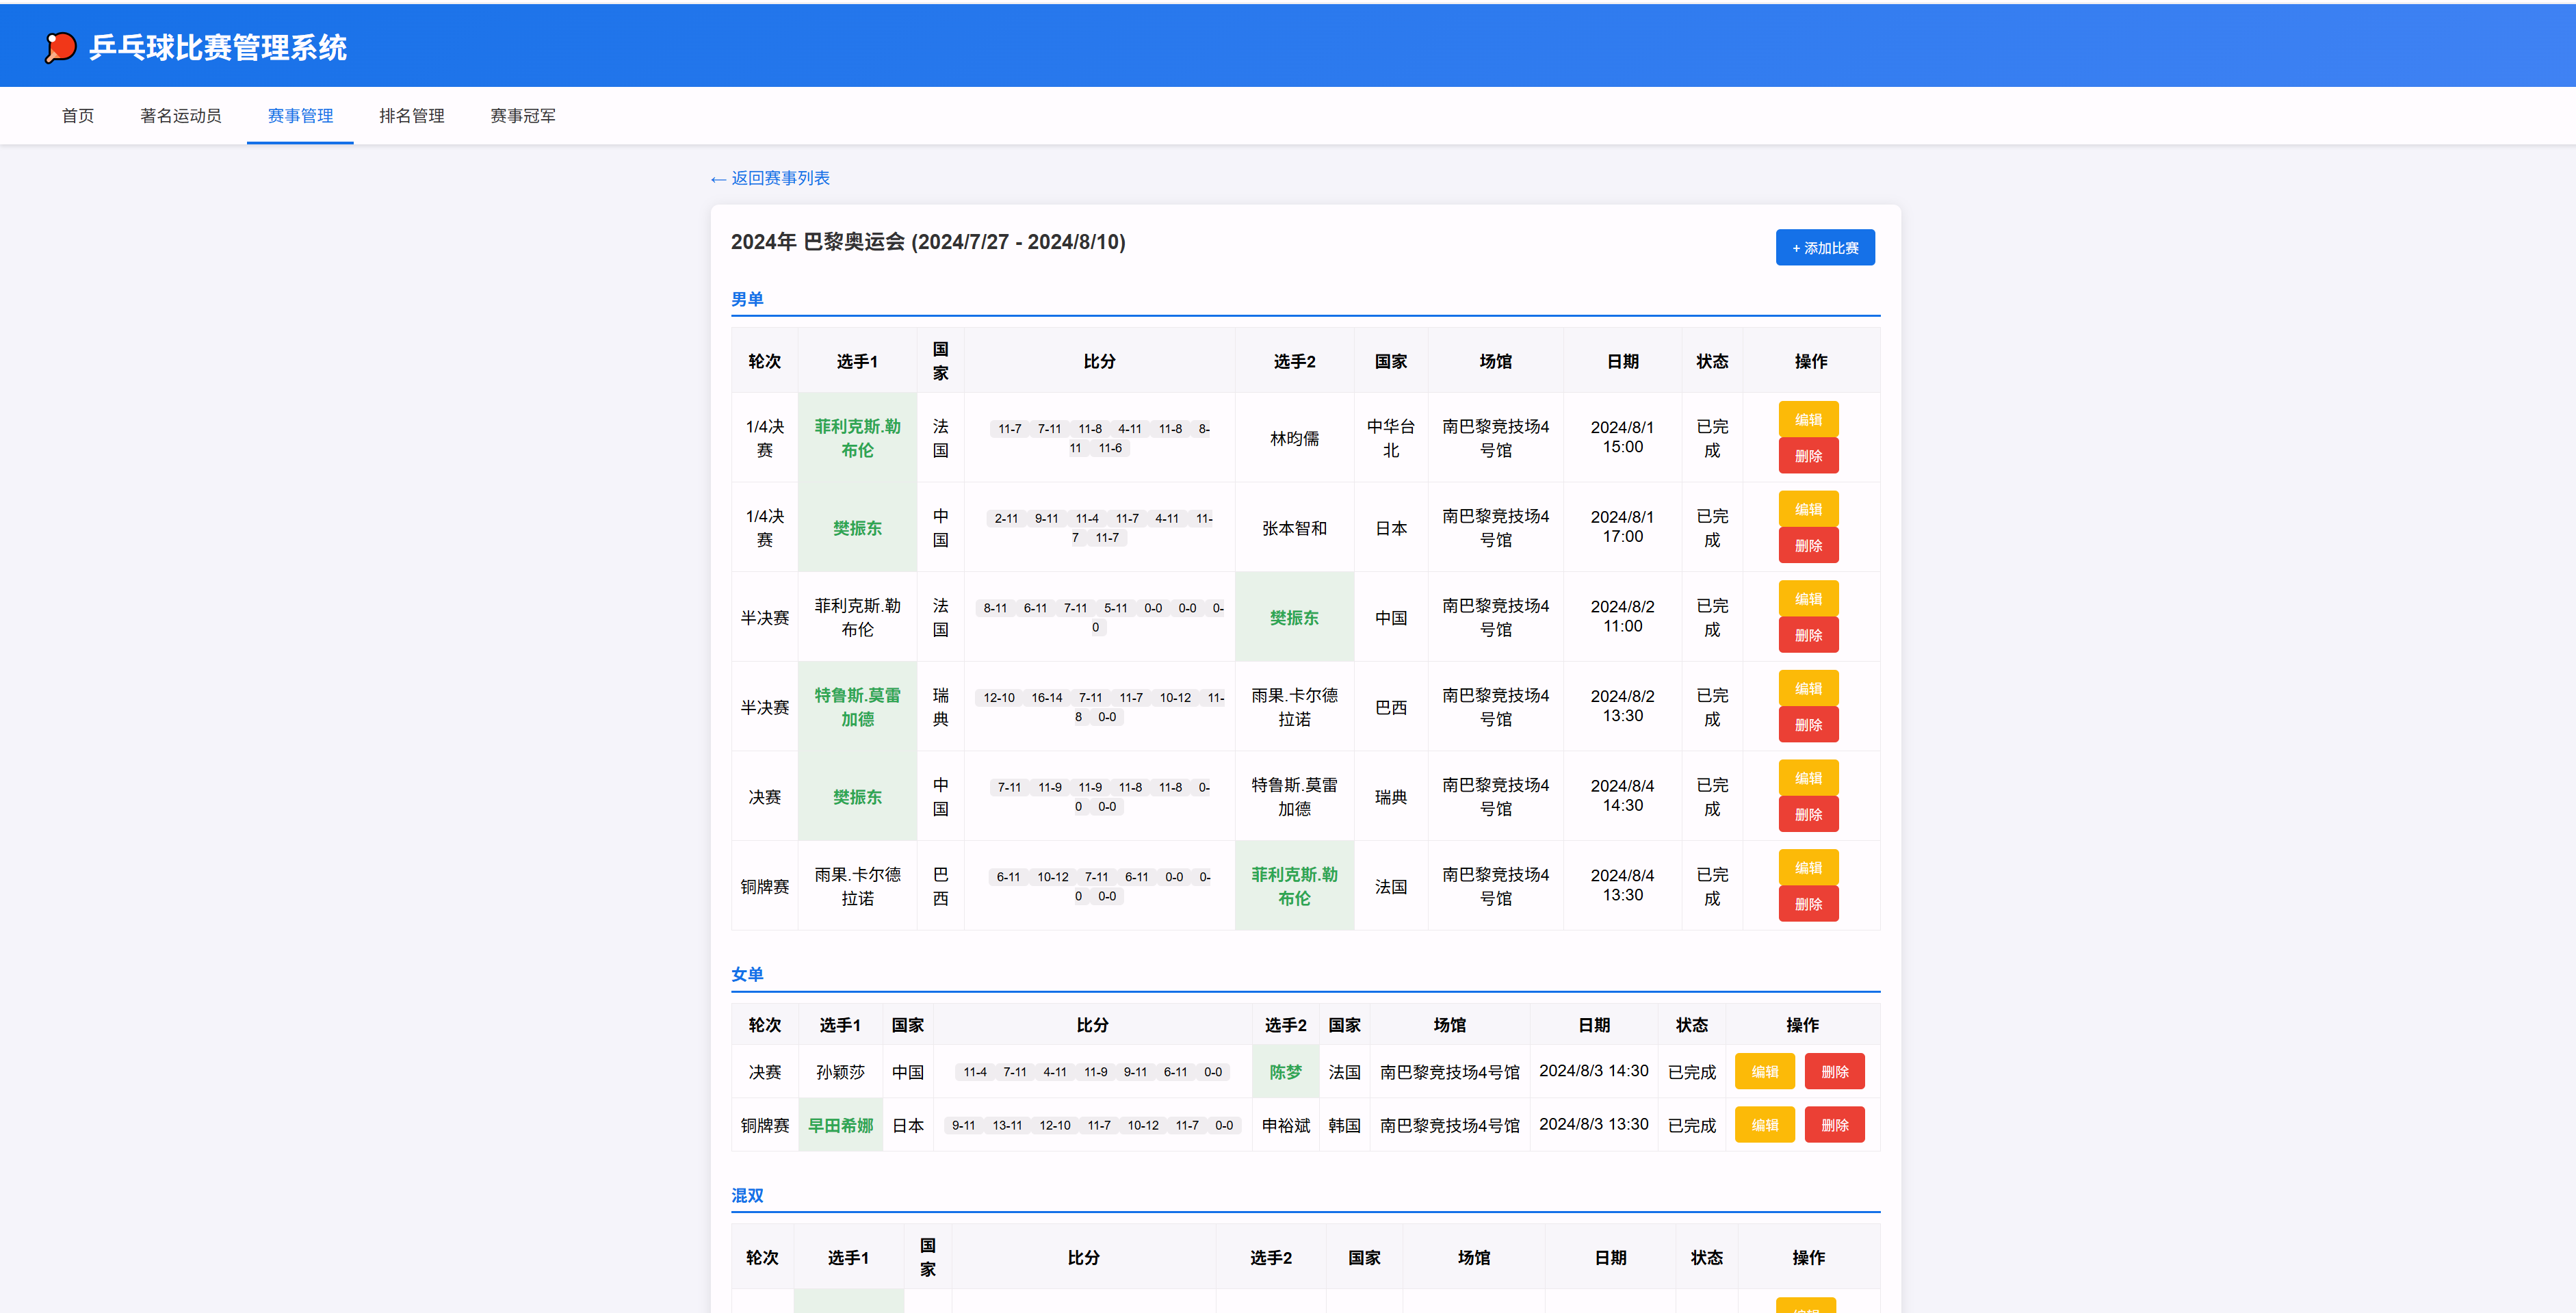This screenshot has height=1313, width=2576.
Task: Click the ping pong paddle logo icon
Action: (60, 47)
